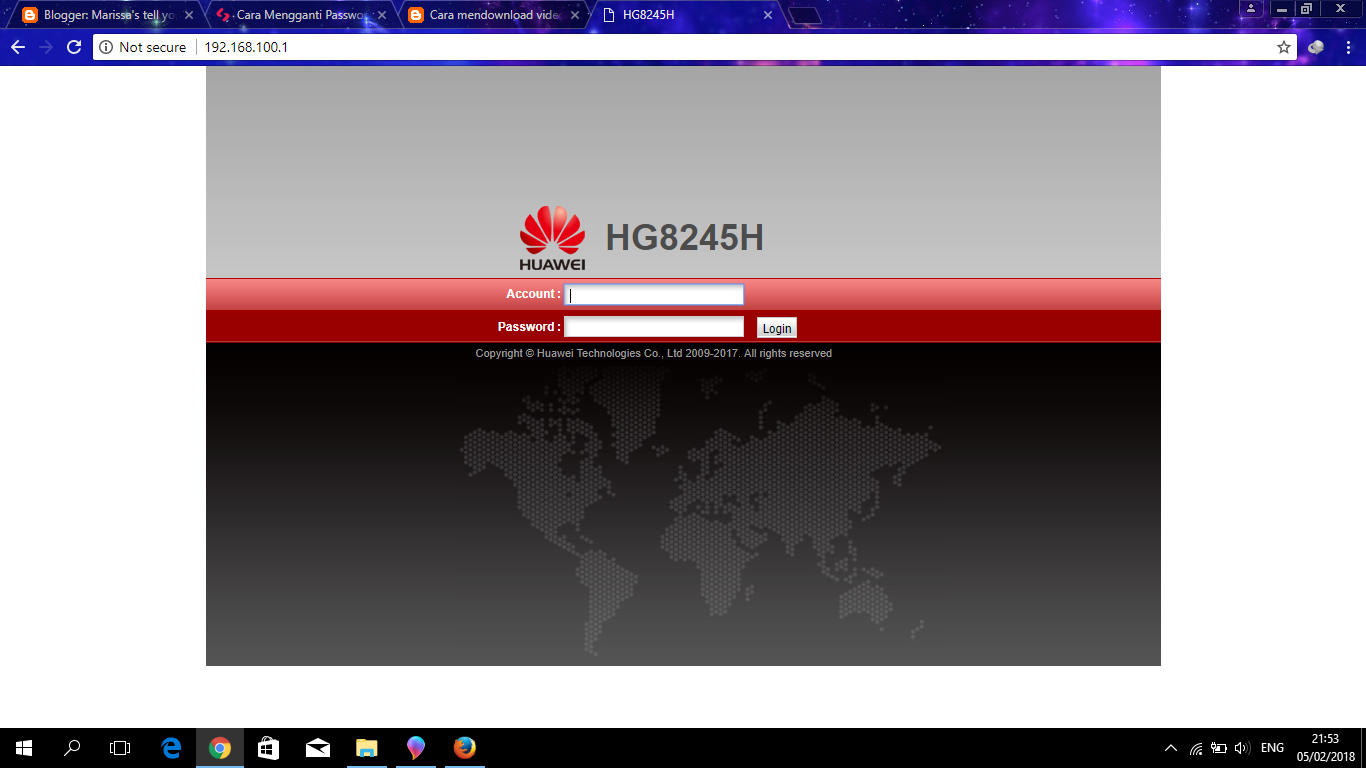The width and height of the screenshot is (1366, 768).
Task: Switch to the Blogger Marisse's tab
Action: click(x=100, y=15)
